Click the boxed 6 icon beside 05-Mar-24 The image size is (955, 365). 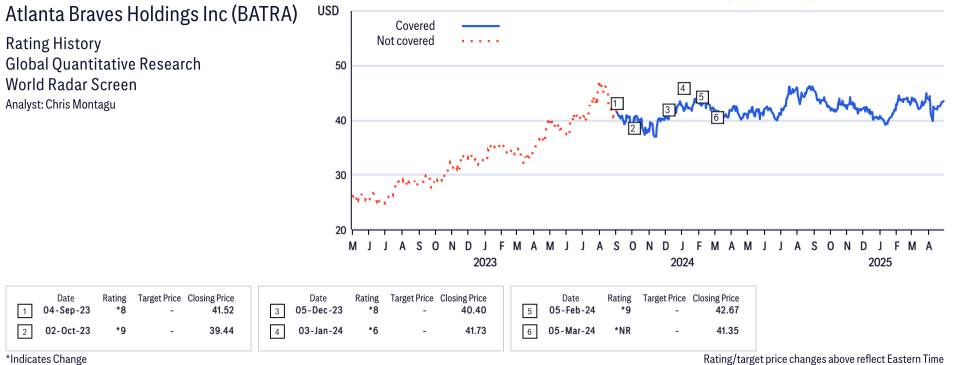point(528,331)
